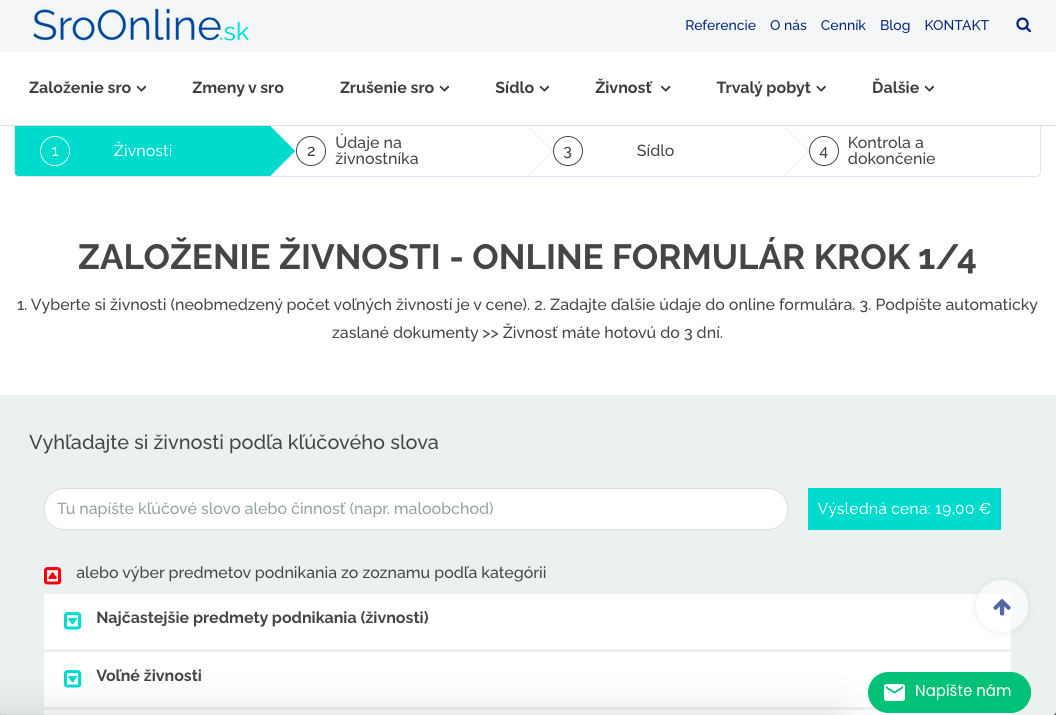Visit the Blog link
The image size is (1056, 715).
[894, 26]
